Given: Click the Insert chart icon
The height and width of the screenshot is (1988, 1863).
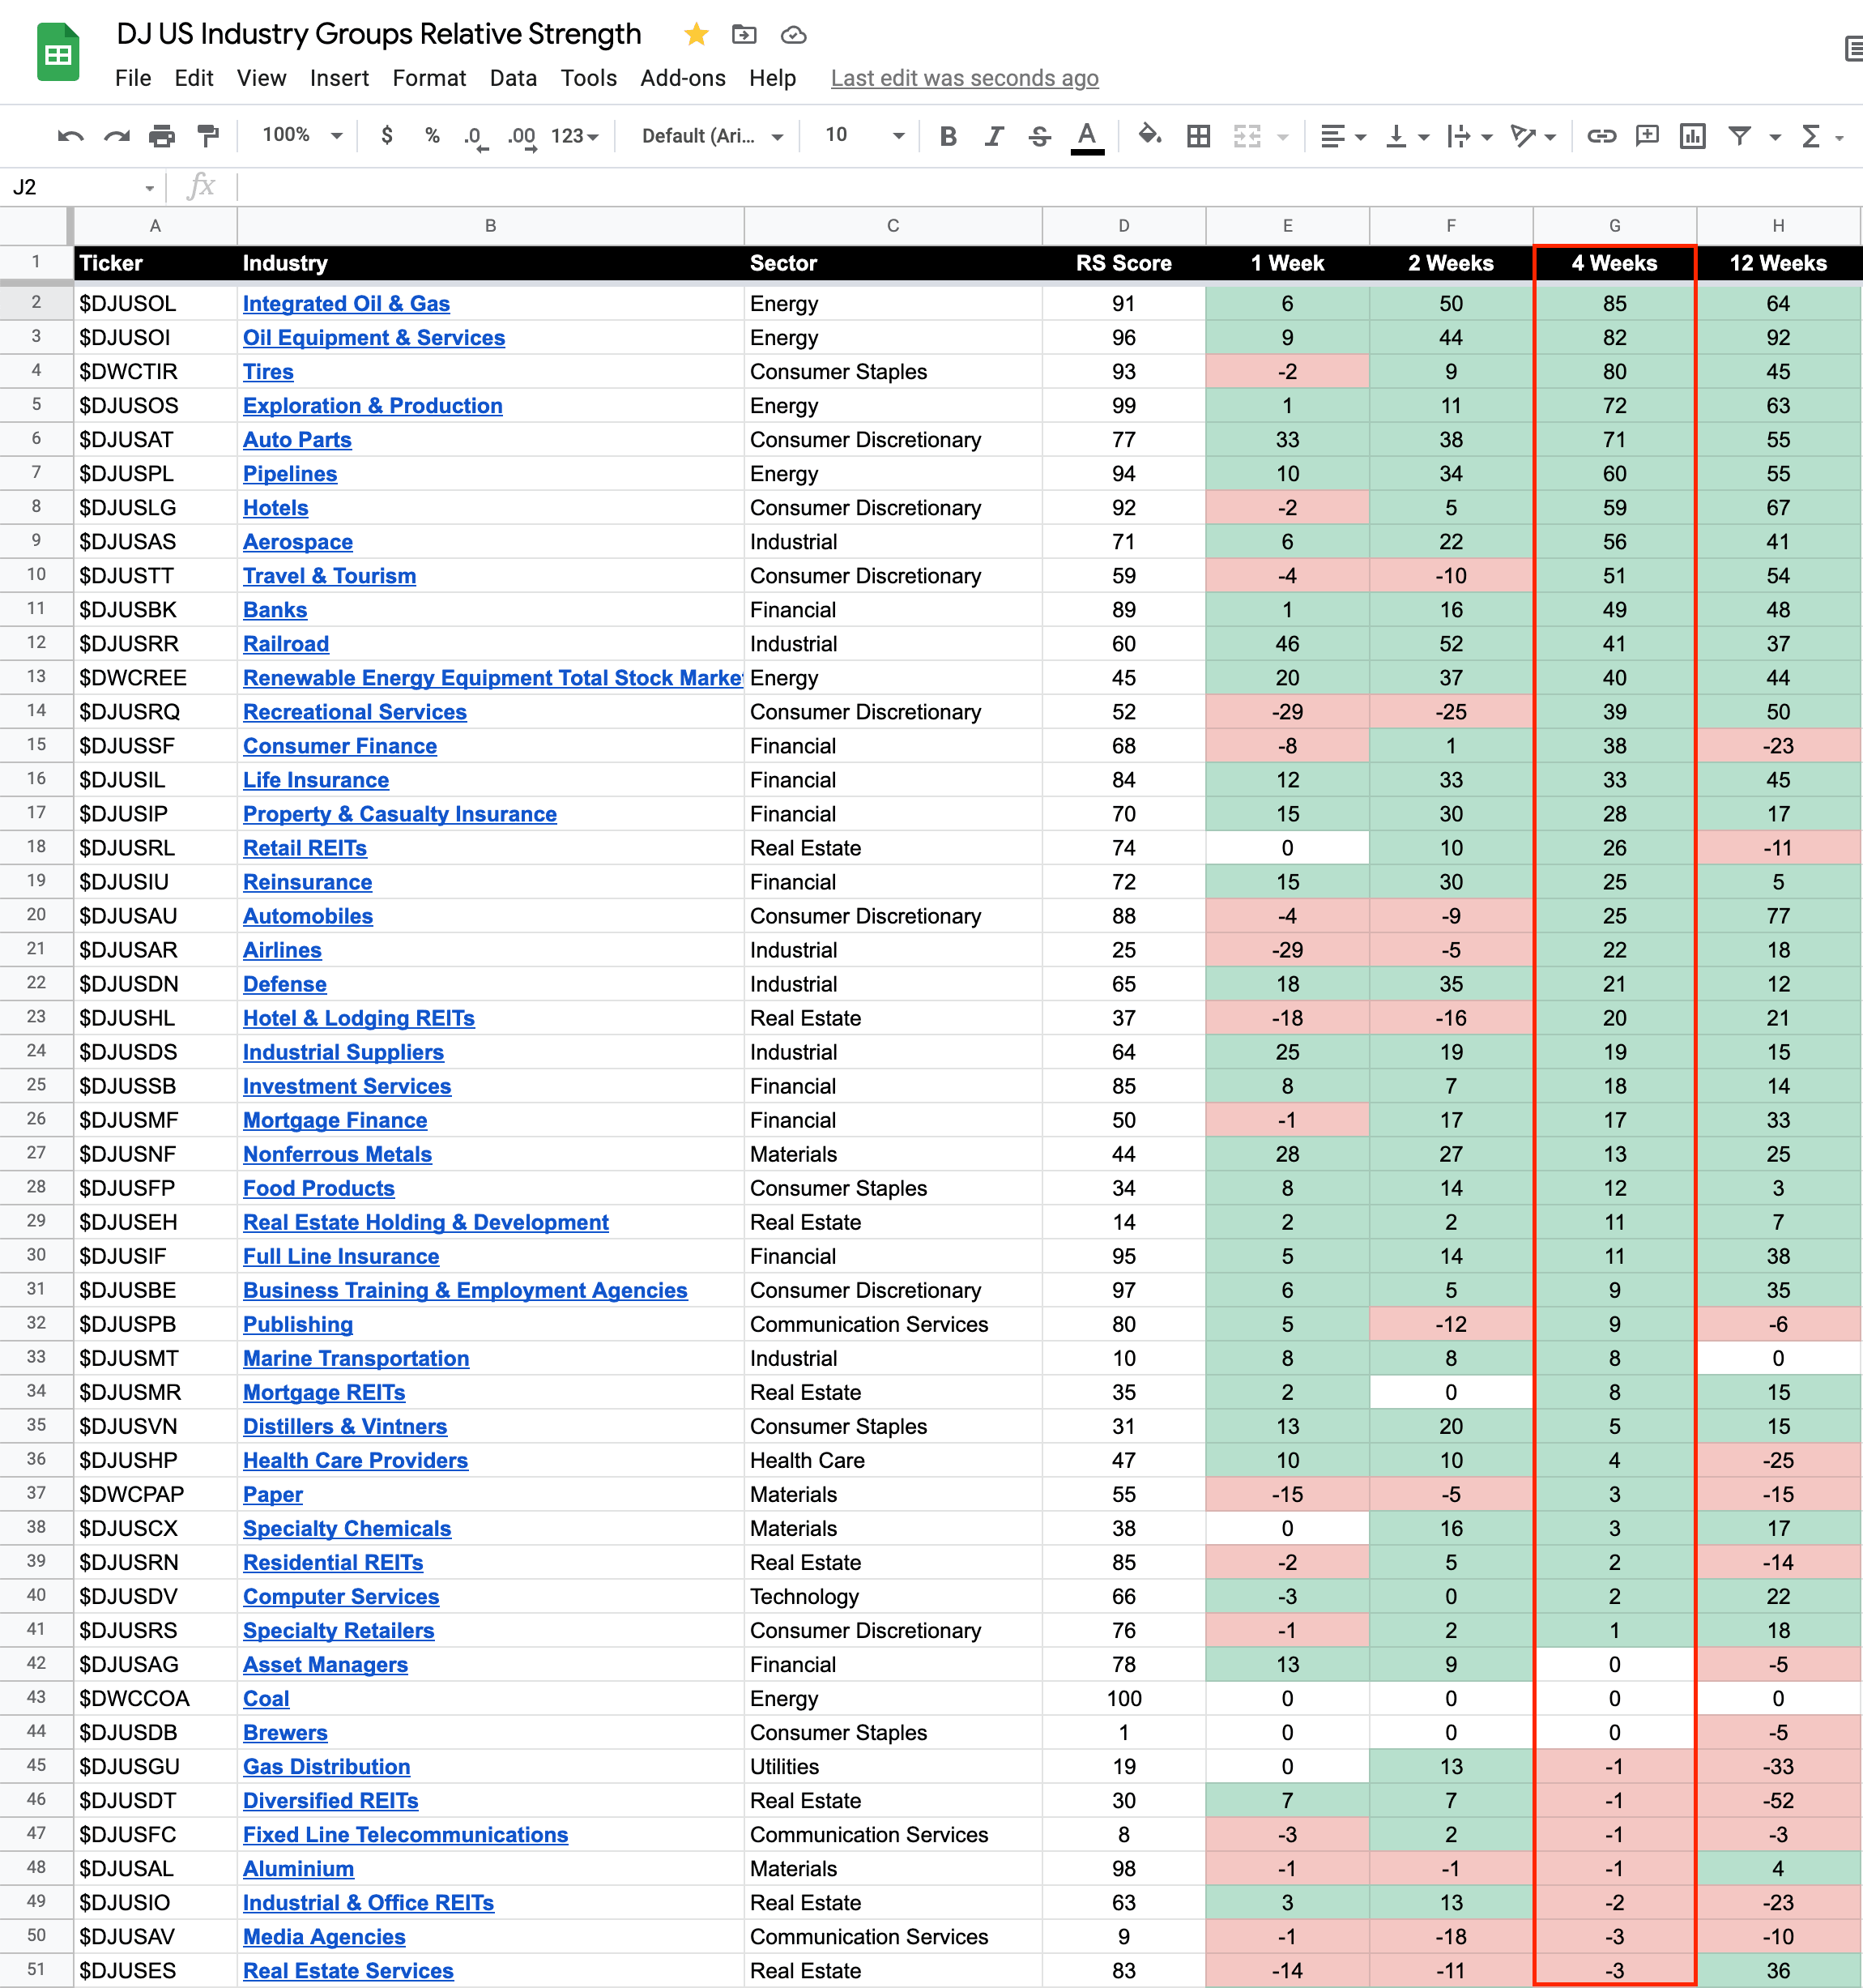Looking at the screenshot, I should [1692, 136].
